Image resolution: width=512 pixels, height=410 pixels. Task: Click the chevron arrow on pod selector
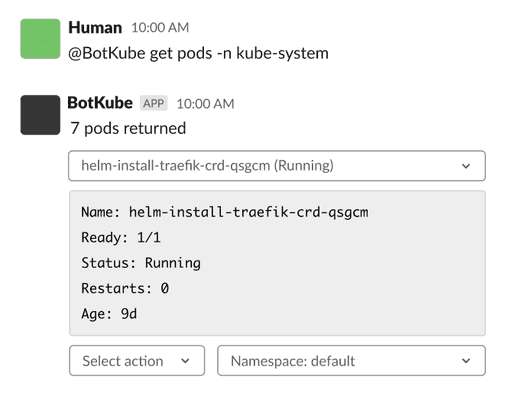tap(466, 166)
